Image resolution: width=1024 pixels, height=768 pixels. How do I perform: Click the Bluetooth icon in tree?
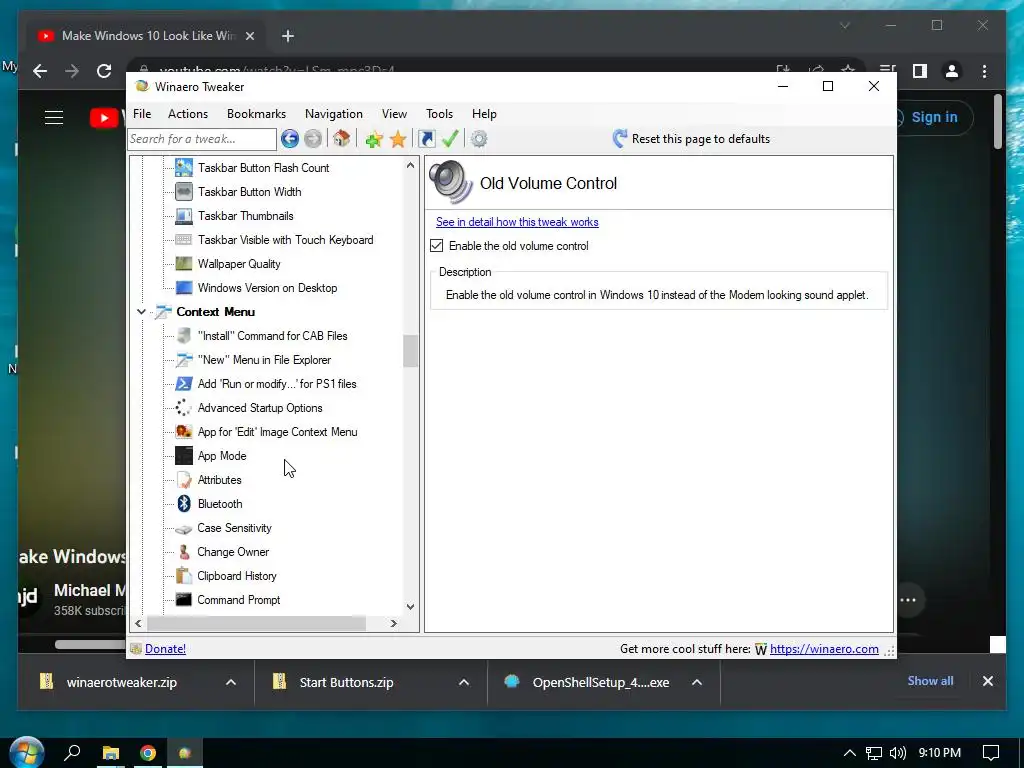pos(184,504)
